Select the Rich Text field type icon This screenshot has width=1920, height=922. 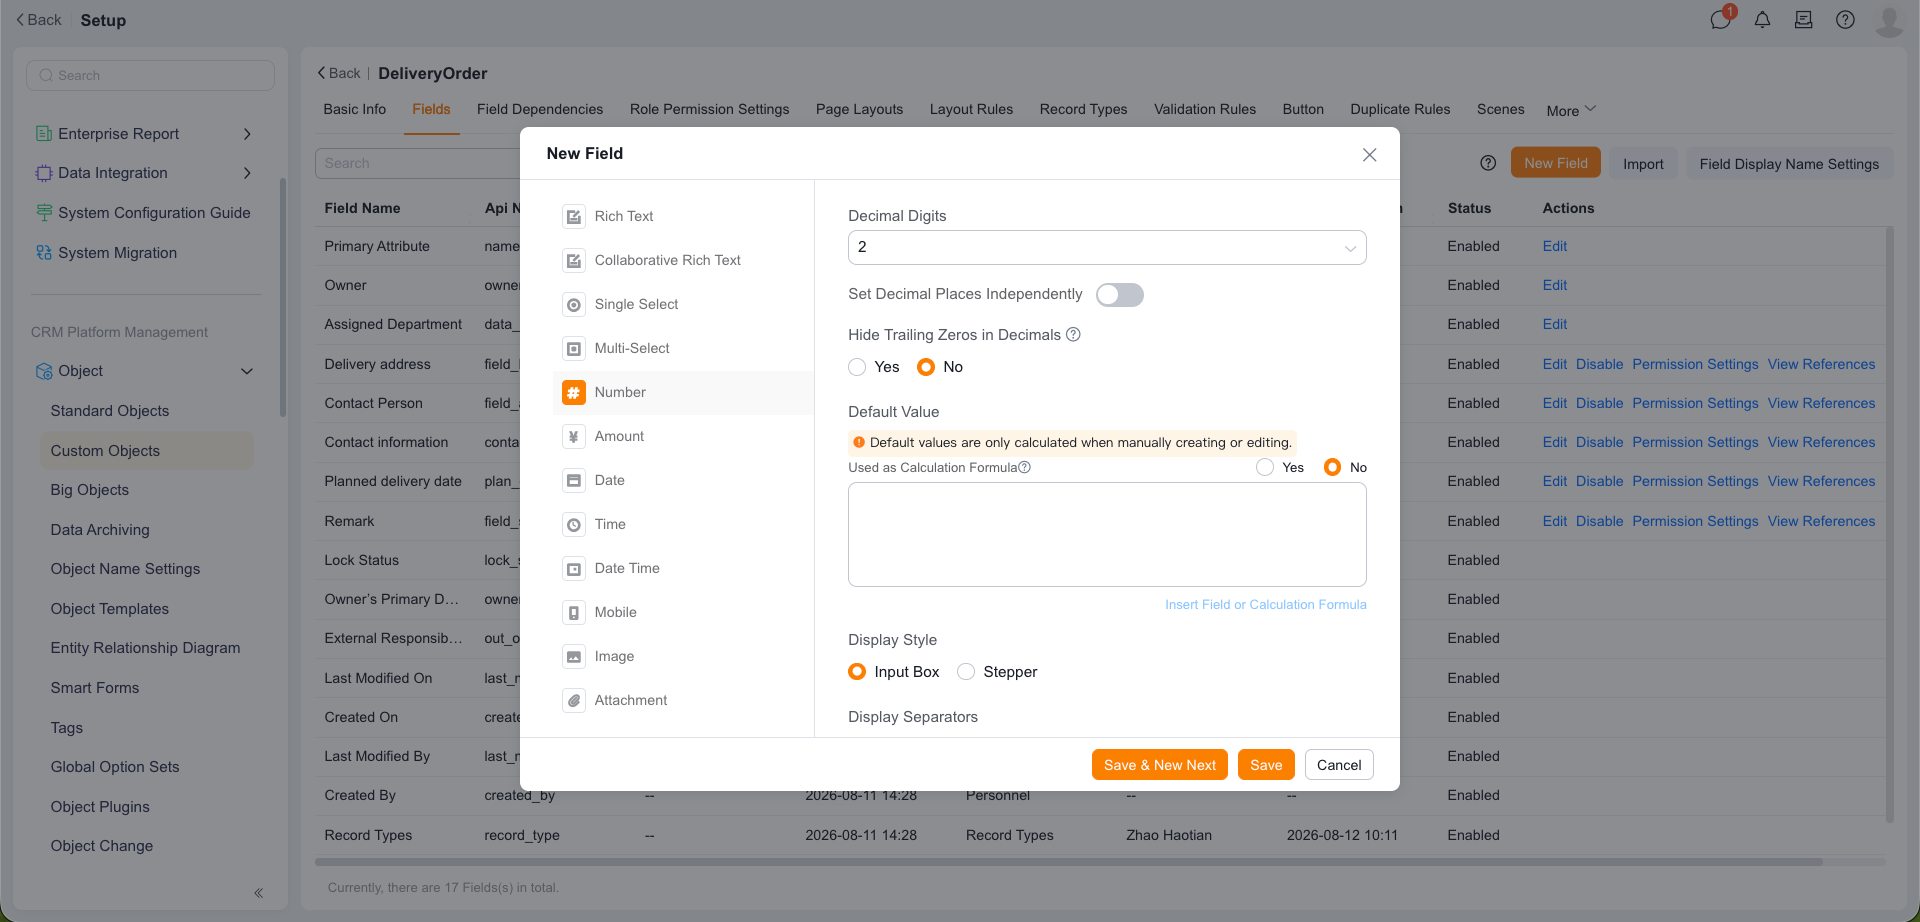point(574,216)
